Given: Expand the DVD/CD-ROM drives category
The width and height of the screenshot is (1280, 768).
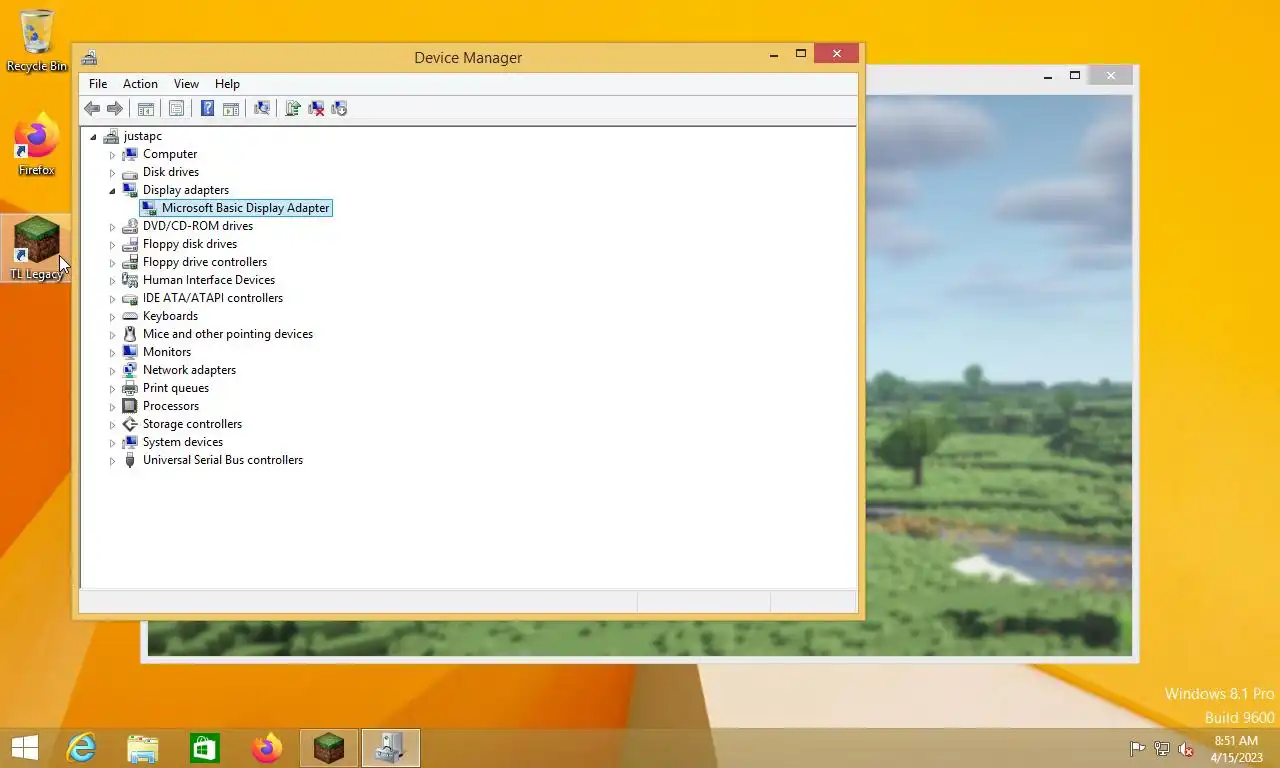Looking at the screenshot, I should pos(112,227).
